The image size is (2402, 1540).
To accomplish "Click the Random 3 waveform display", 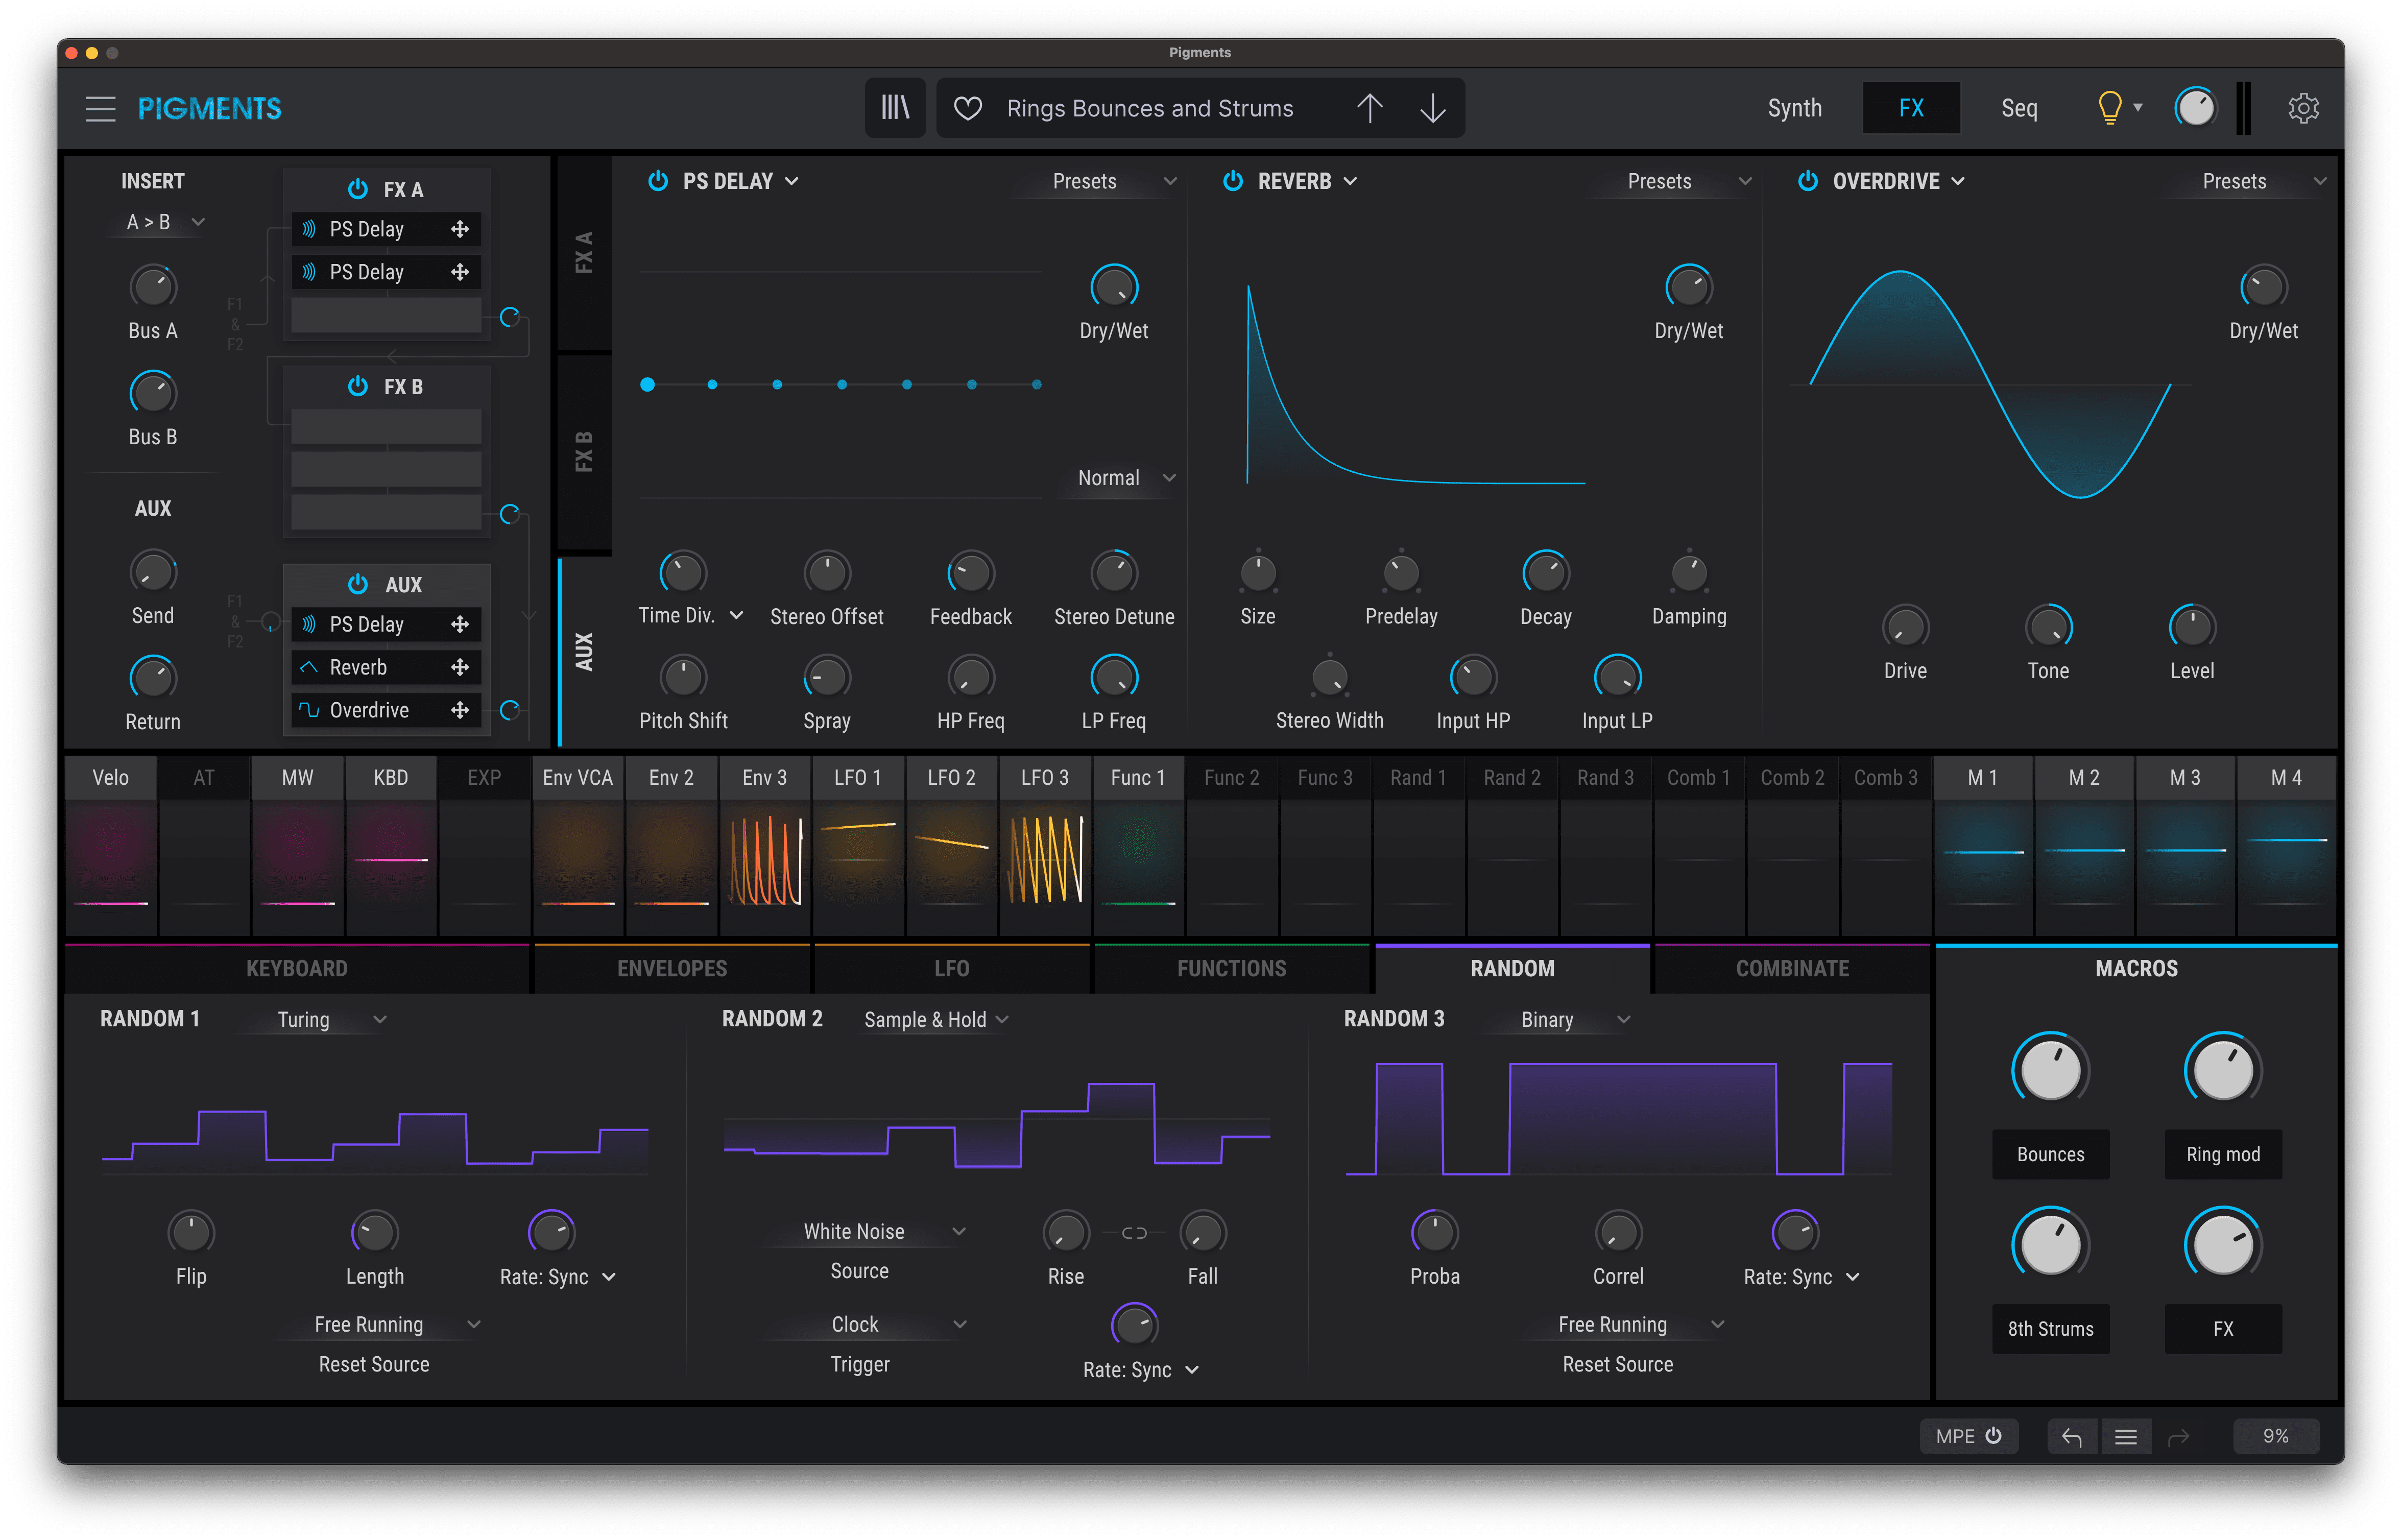I will click(x=1618, y=1118).
